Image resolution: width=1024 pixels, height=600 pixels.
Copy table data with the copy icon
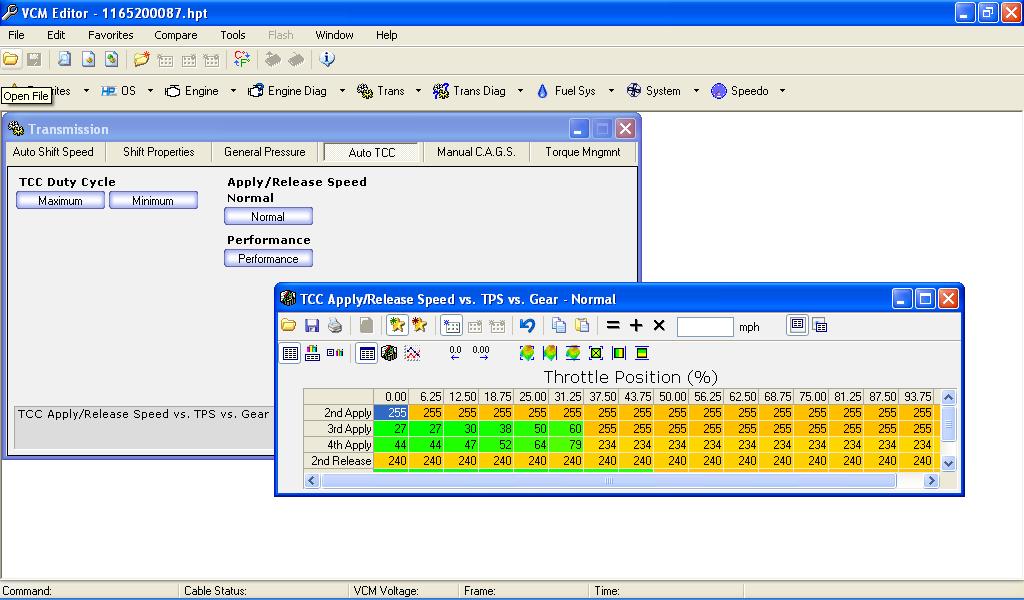click(x=558, y=325)
